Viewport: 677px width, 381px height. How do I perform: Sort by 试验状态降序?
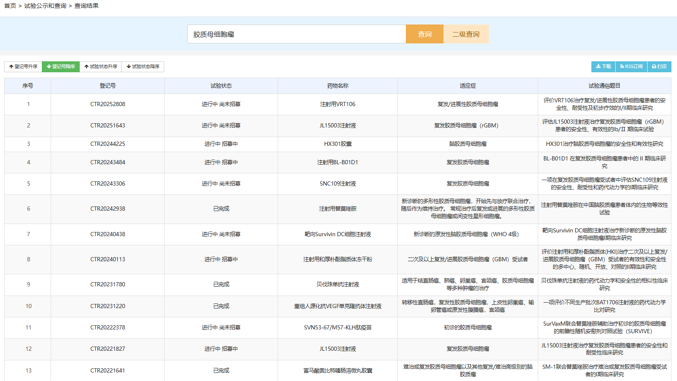coord(143,67)
